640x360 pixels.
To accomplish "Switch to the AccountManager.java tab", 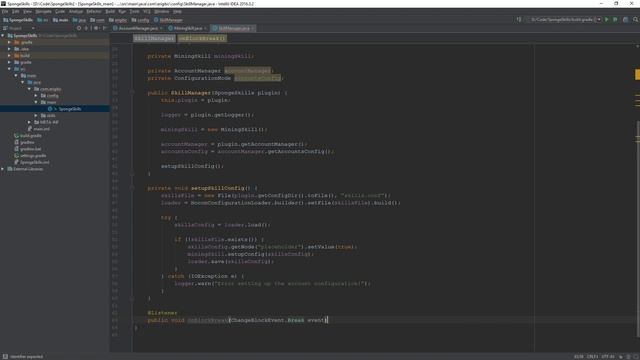I will tap(138, 28).
